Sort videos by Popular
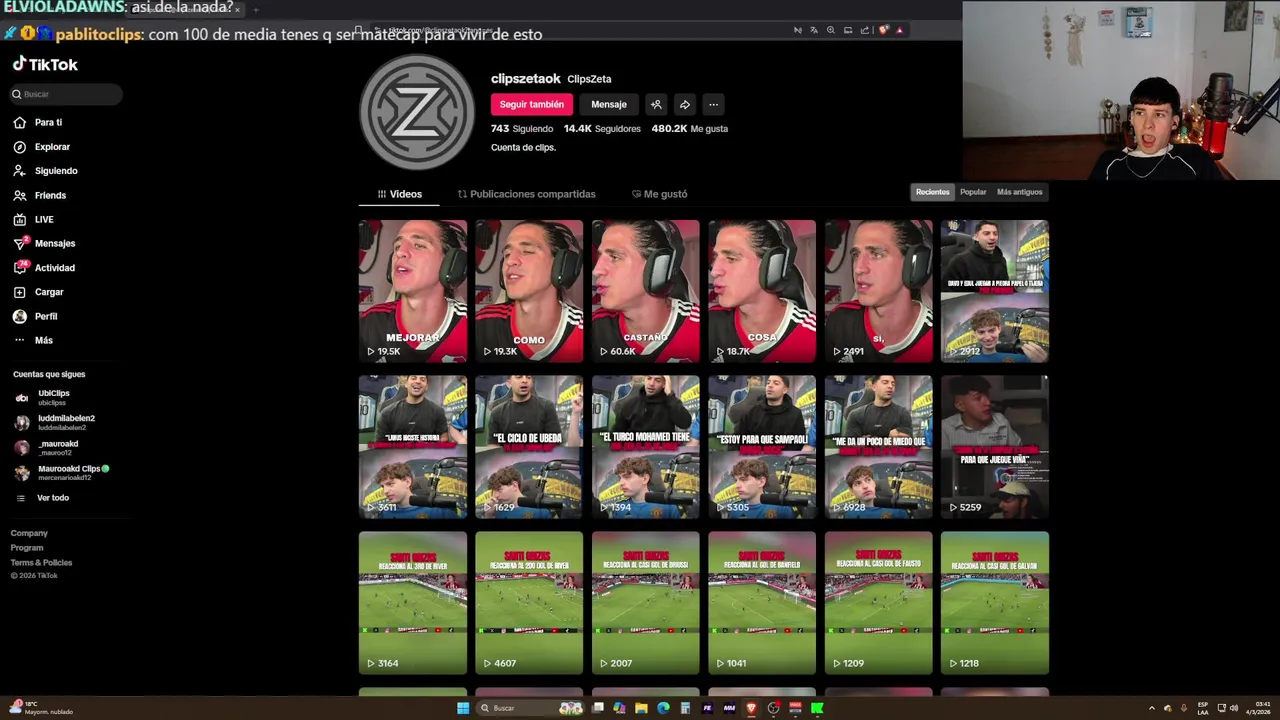This screenshot has width=1280, height=720. (x=973, y=192)
